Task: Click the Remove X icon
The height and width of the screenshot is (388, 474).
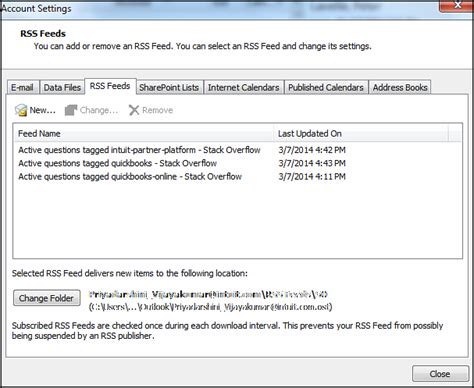Action: [134, 110]
